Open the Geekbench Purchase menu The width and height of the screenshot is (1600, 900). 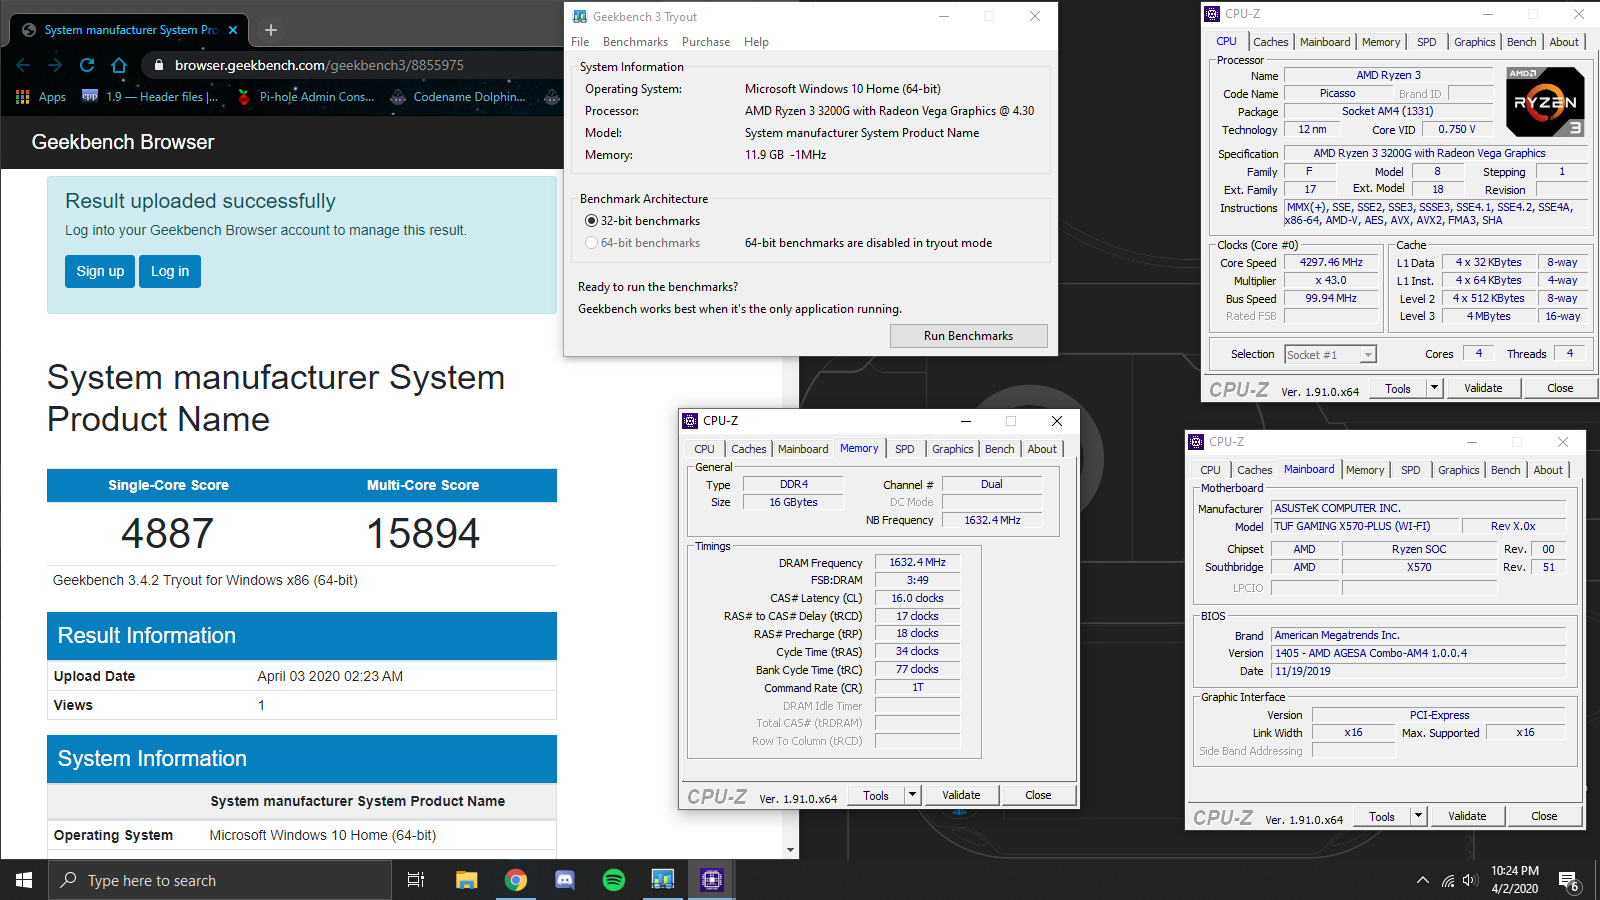click(x=706, y=42)
